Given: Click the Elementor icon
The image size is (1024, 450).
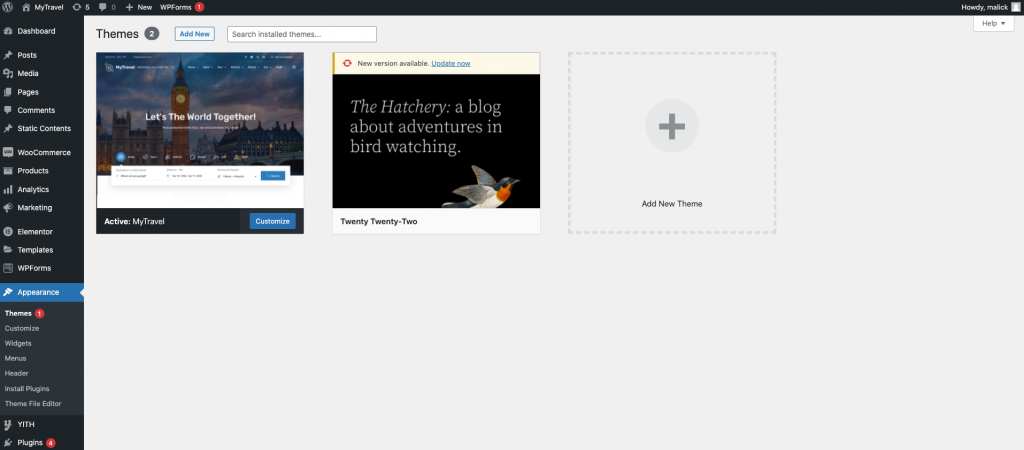Looking at the screenshot, I should tap(8, 231).
